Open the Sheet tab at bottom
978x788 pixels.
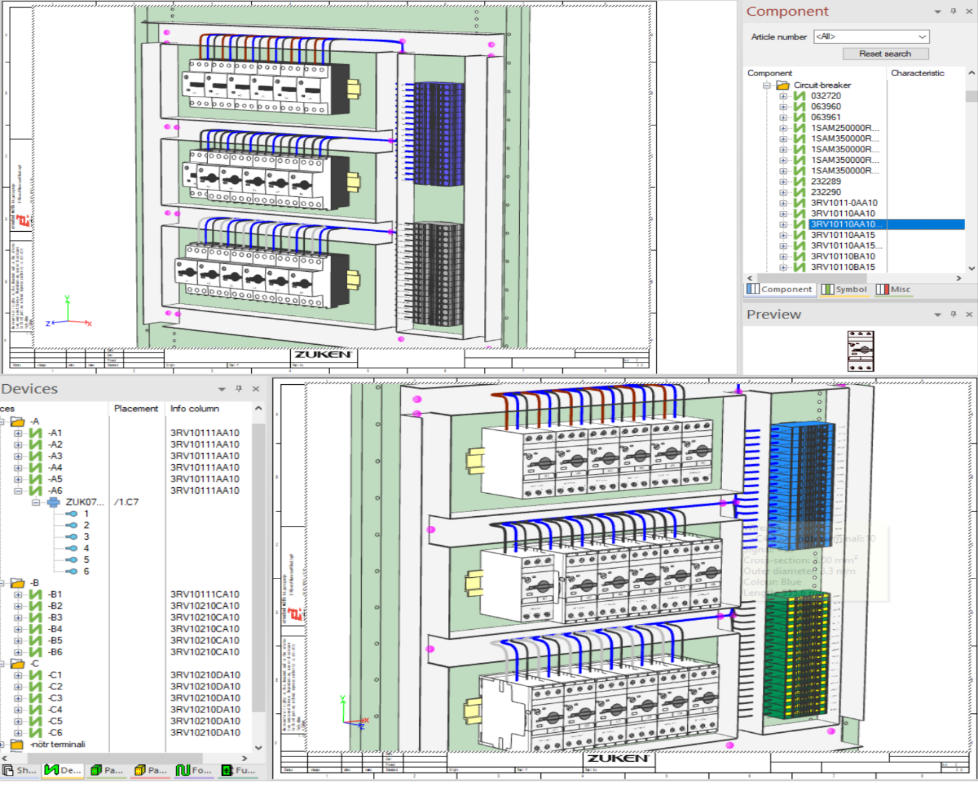point(20,771)
